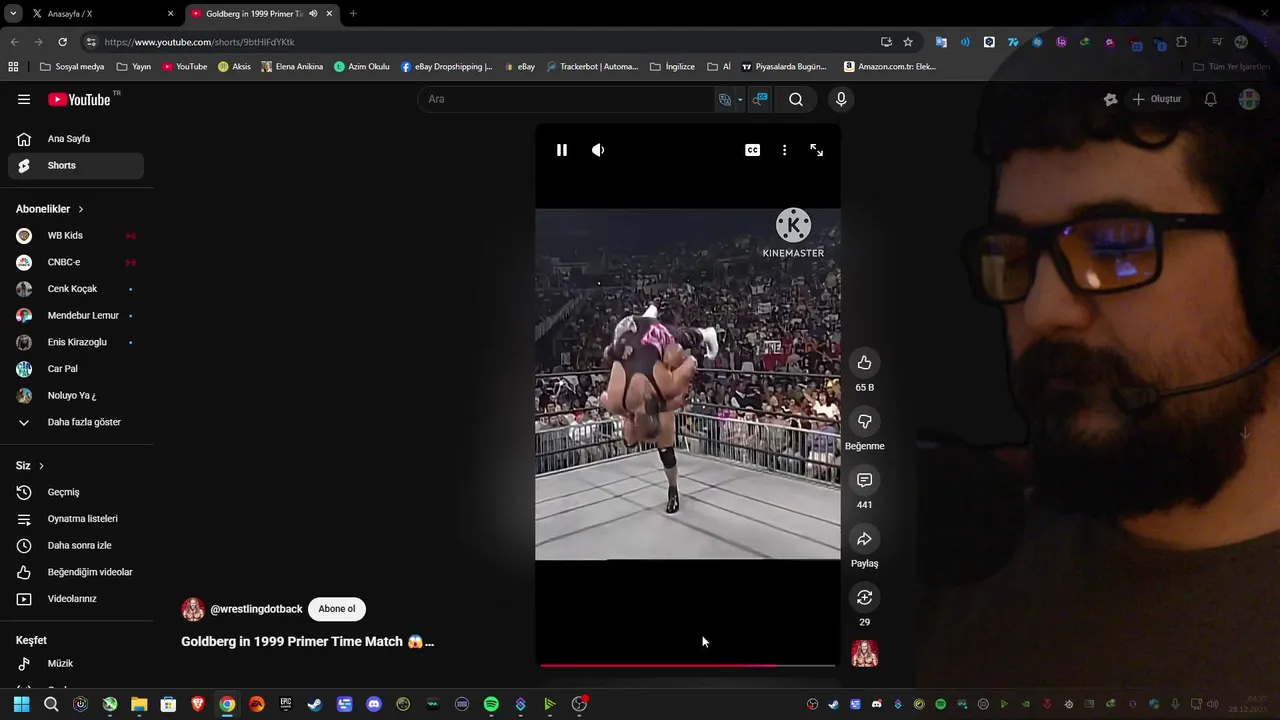Open the Amazon.com.tr bookmark
Viewport: 1280px width, 720px height.
point(890,67)
